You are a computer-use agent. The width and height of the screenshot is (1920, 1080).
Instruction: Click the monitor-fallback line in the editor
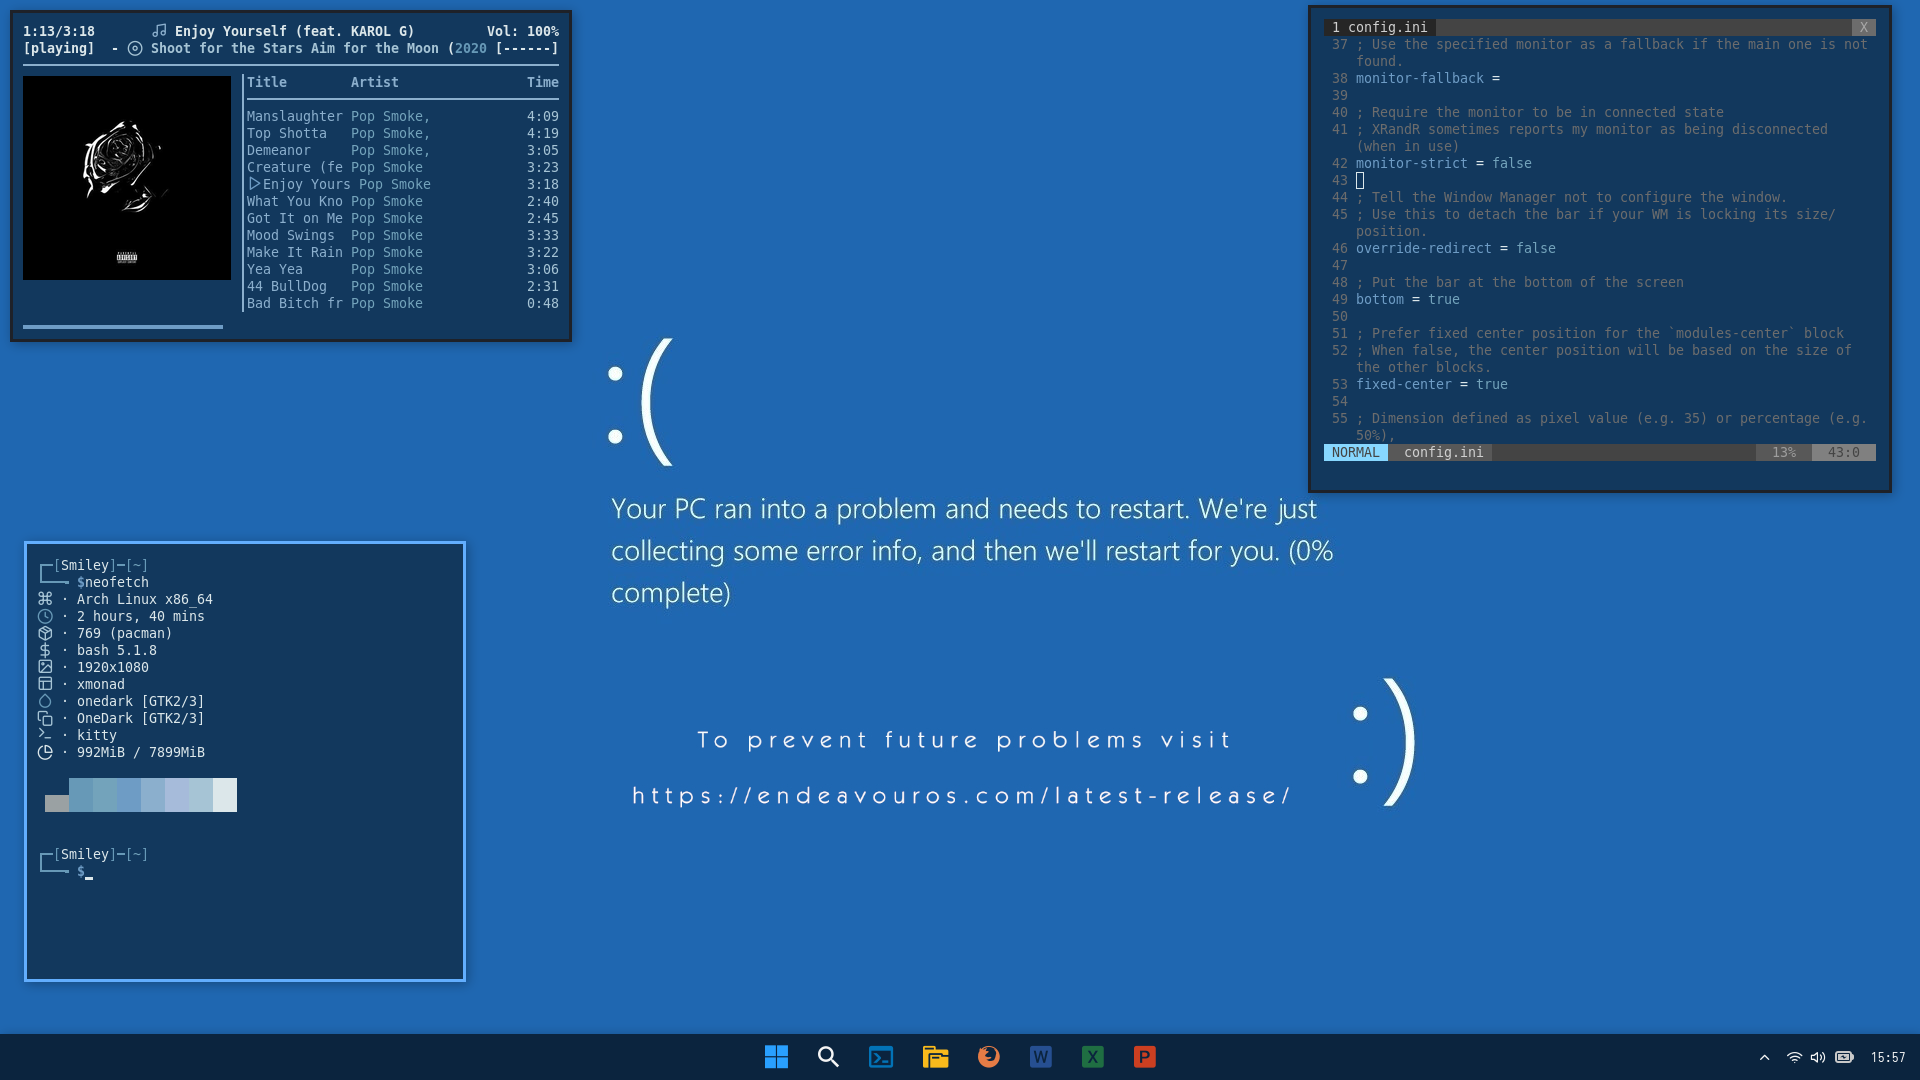1428,79
